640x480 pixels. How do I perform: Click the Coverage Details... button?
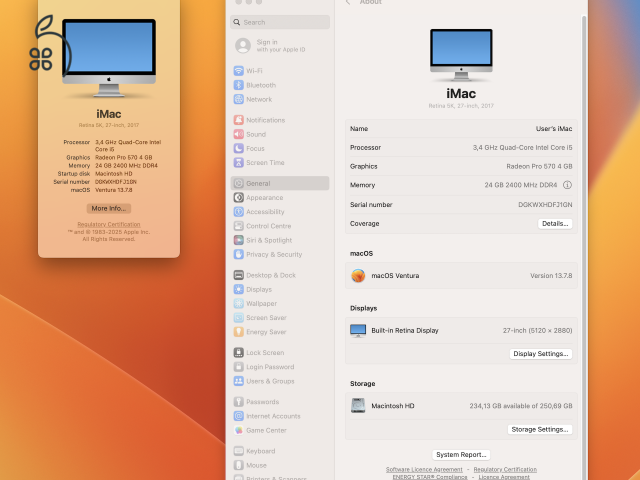tap(555, 224)
